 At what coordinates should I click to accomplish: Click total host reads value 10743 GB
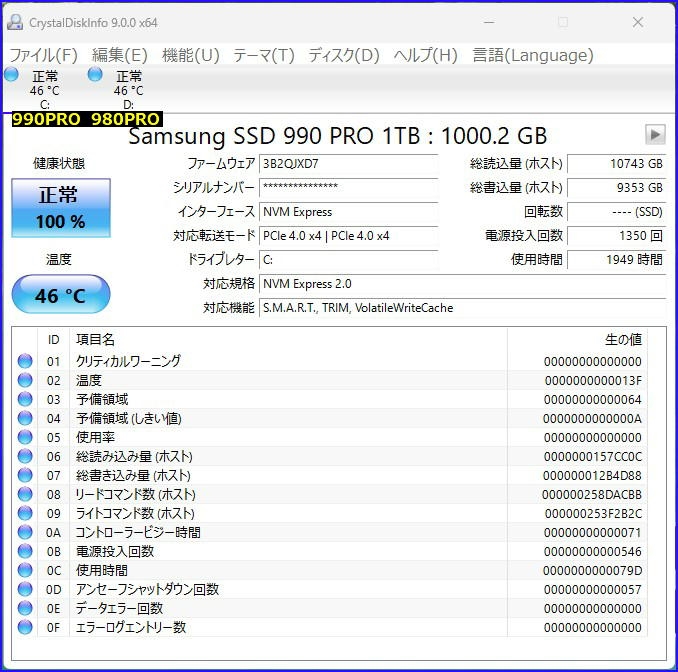tap(617, 164)
